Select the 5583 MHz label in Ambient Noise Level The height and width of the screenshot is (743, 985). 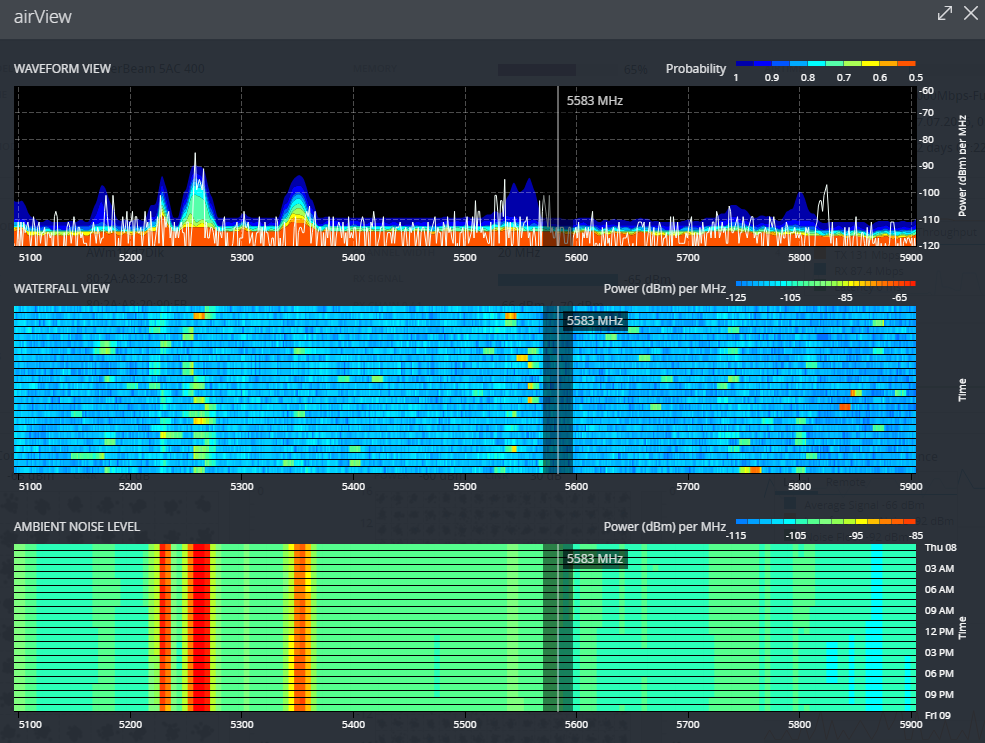click(594, 559)
